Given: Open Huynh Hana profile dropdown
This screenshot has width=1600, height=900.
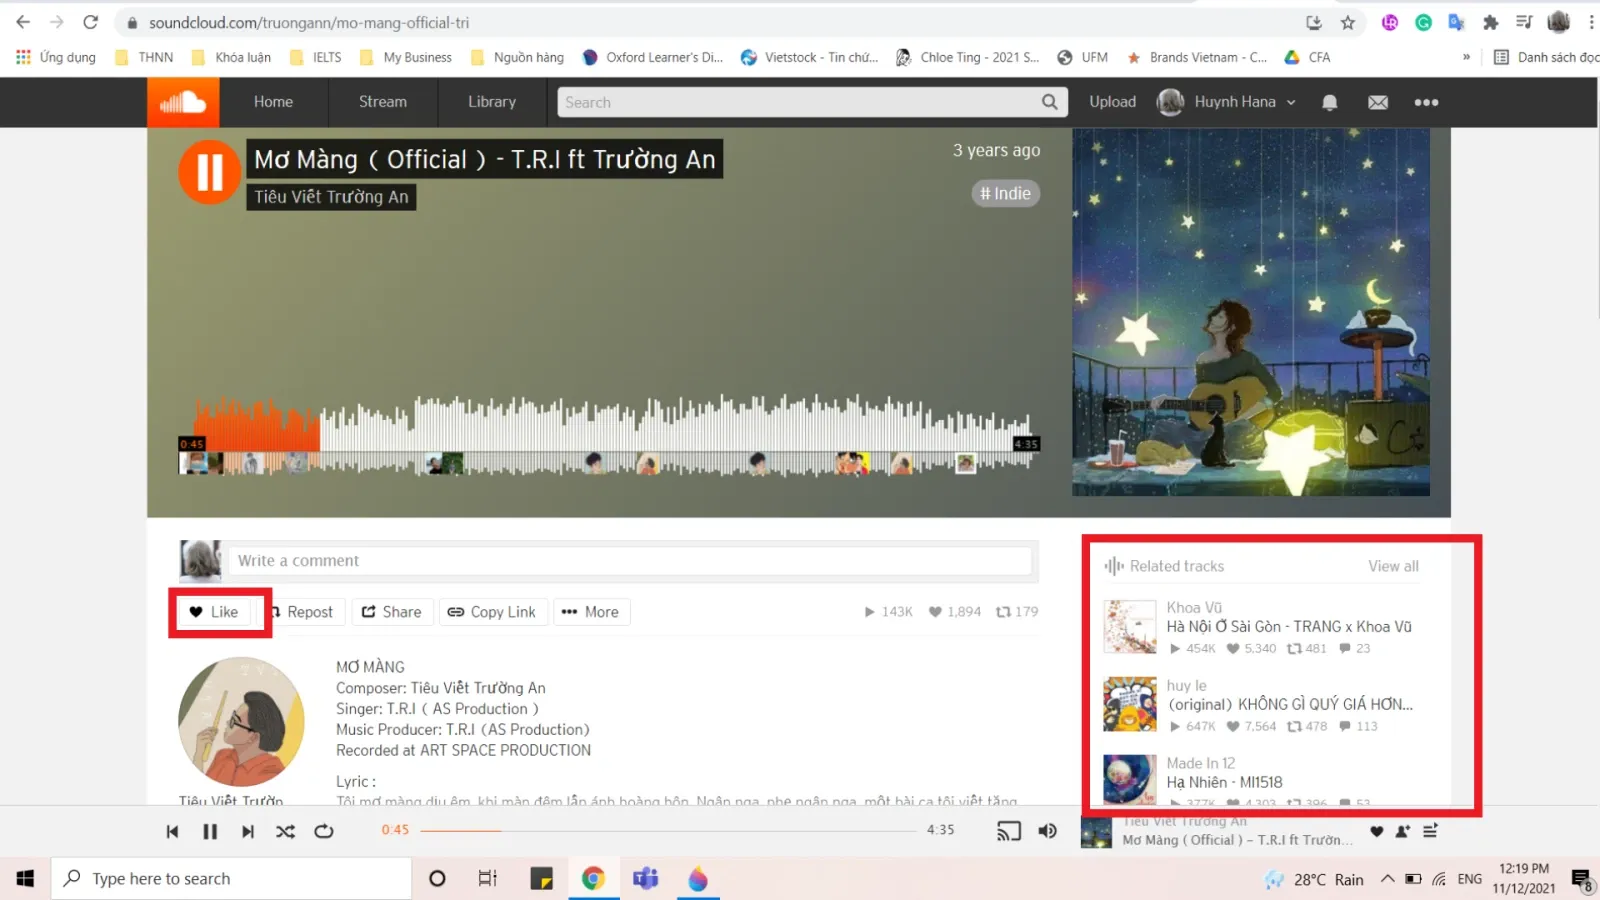Looking at the screenshot, I should click(x=1227, y=102).
